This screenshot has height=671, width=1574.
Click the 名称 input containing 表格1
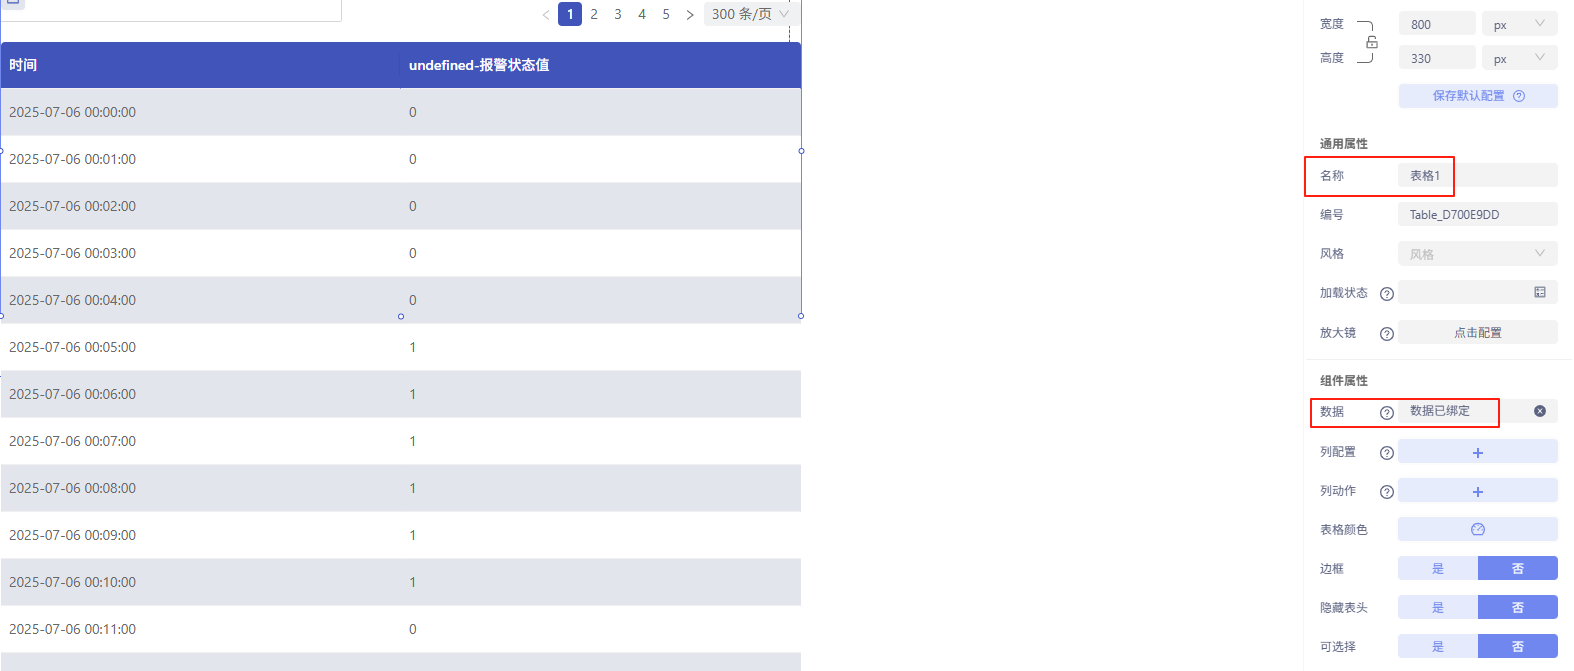point(1478,175)
